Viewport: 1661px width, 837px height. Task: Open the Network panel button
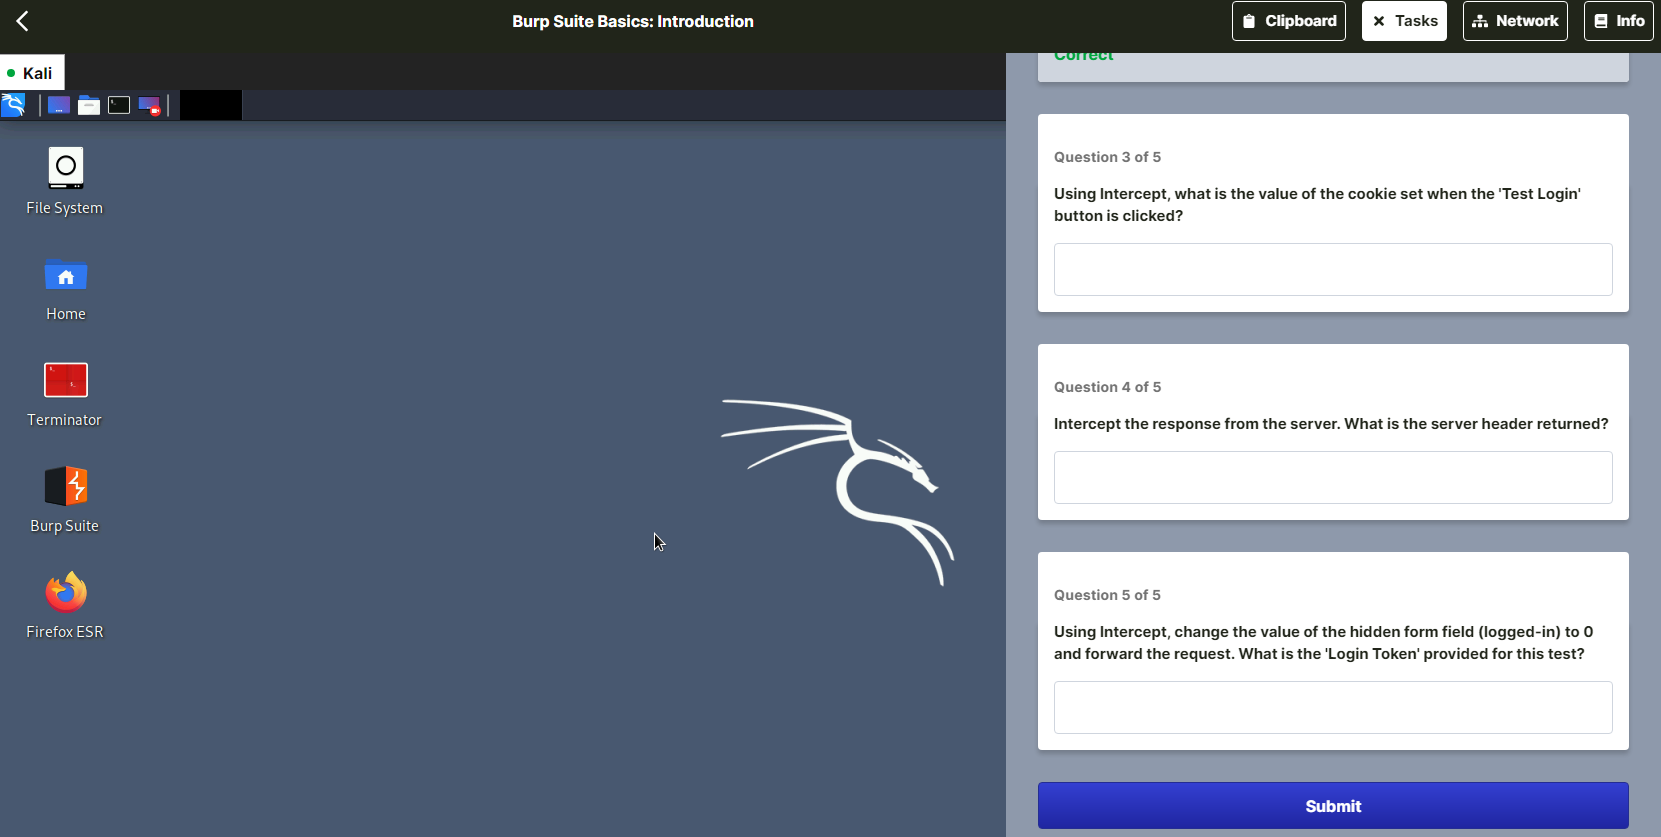pyautogui.click(x=1515, y=21)
